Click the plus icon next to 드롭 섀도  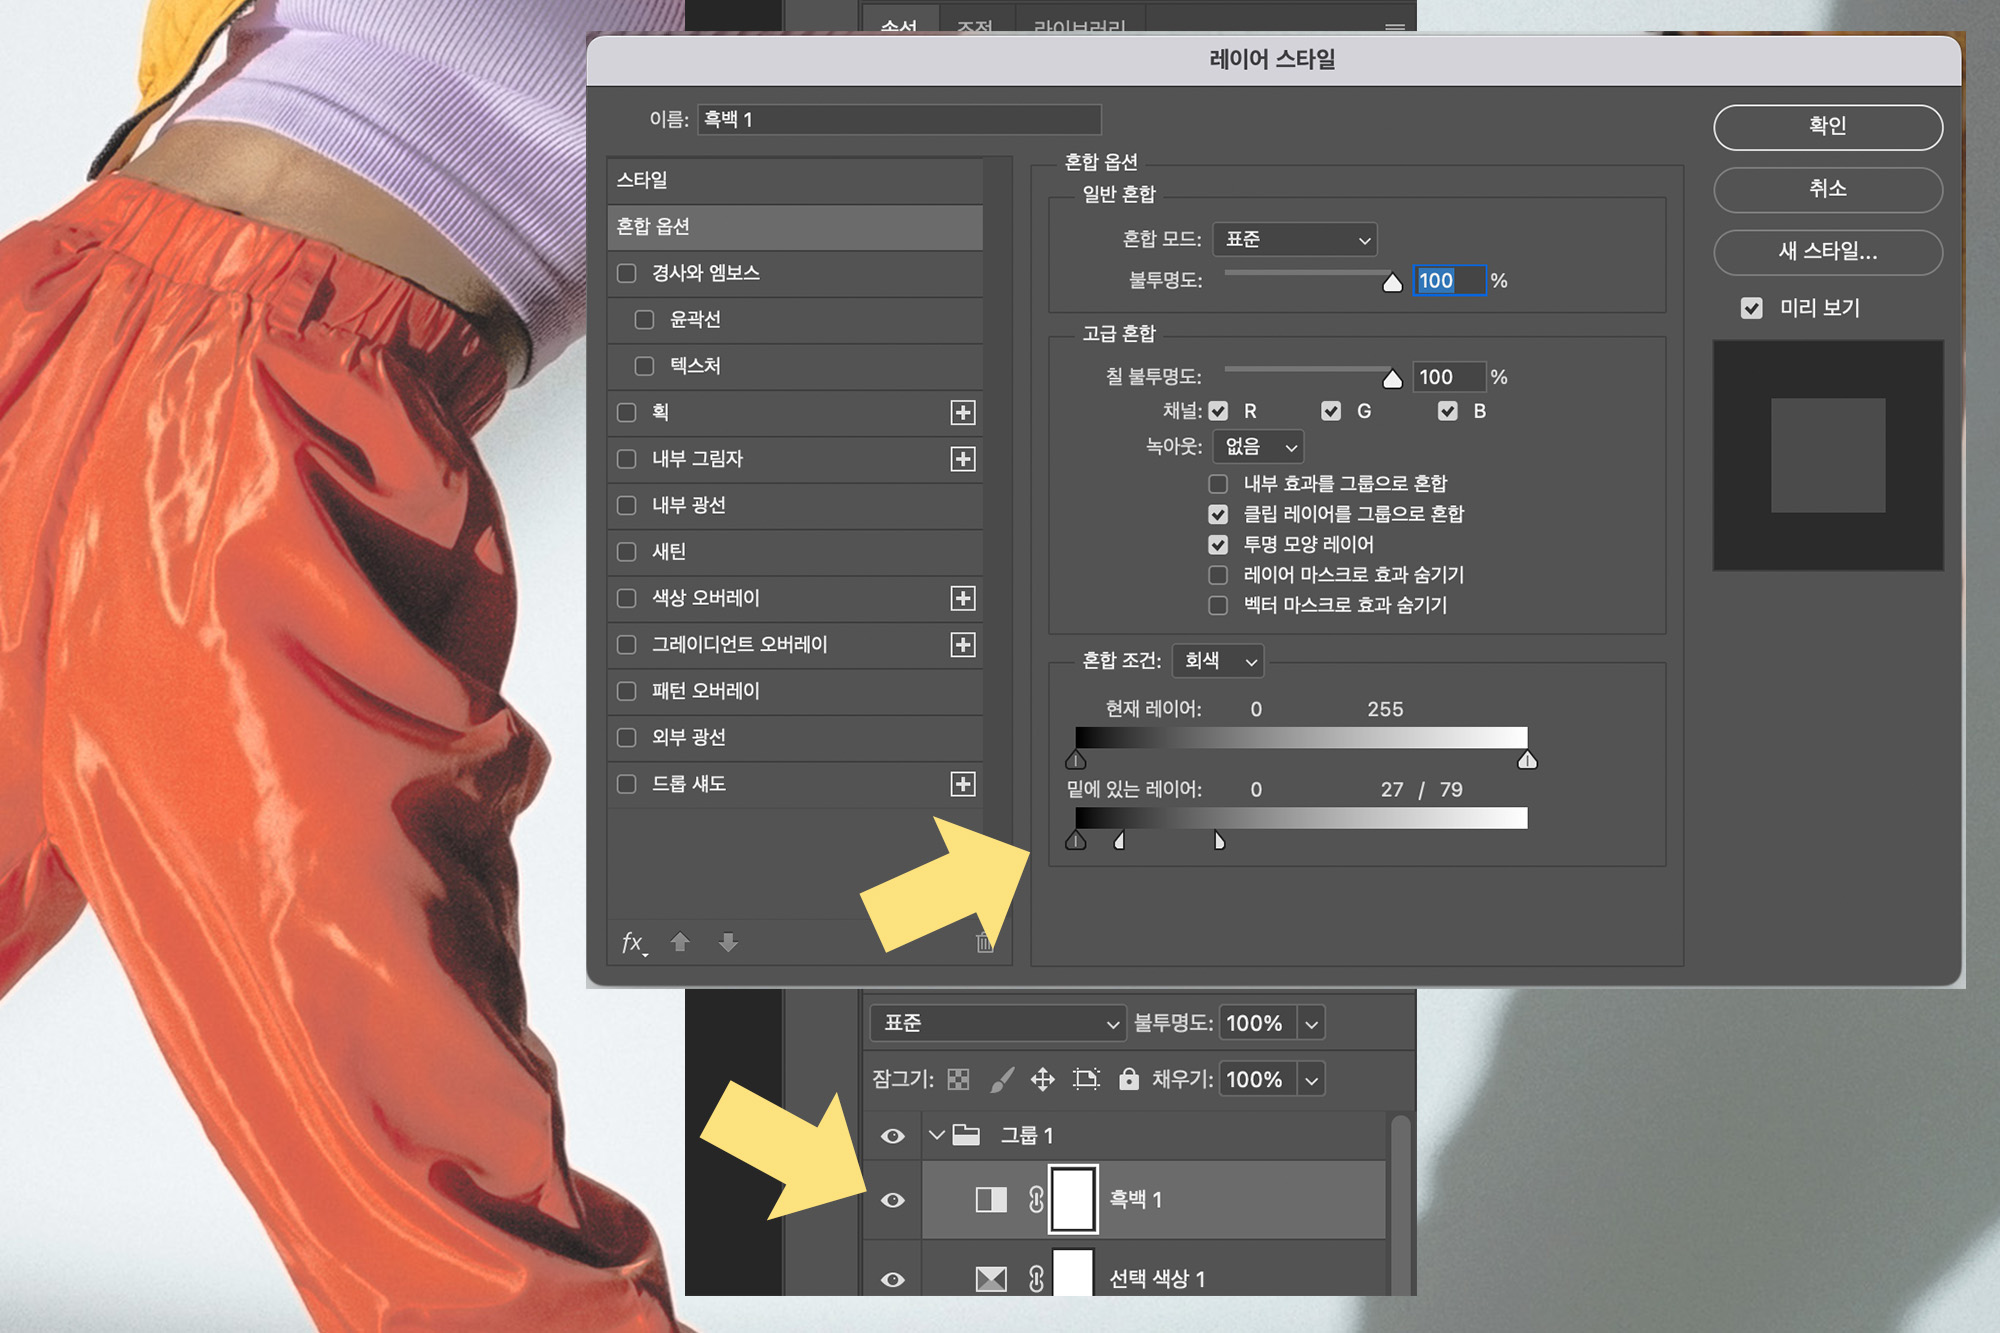962,784
